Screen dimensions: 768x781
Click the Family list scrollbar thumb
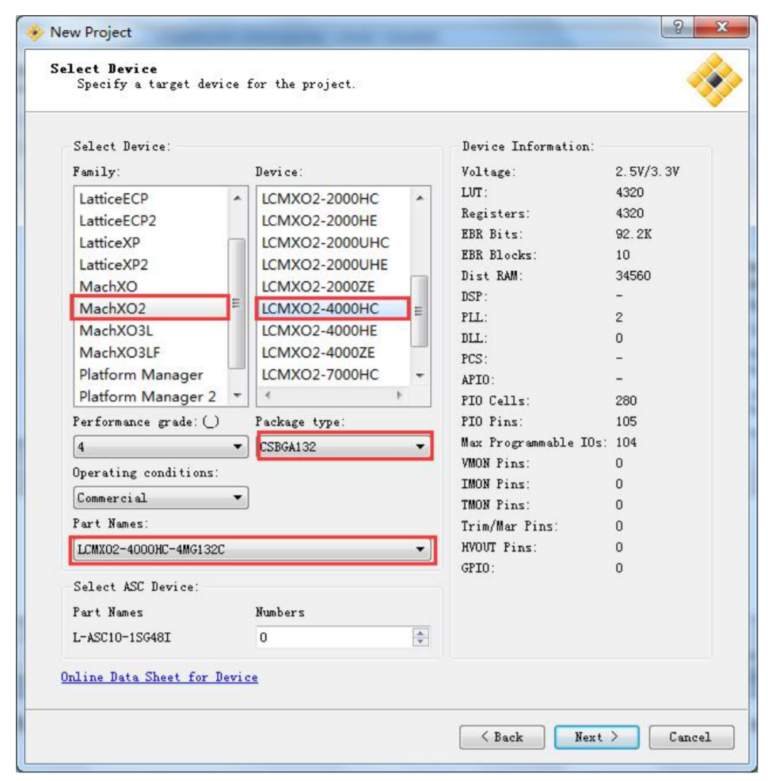pyautogui.click(x=237, y=303)
